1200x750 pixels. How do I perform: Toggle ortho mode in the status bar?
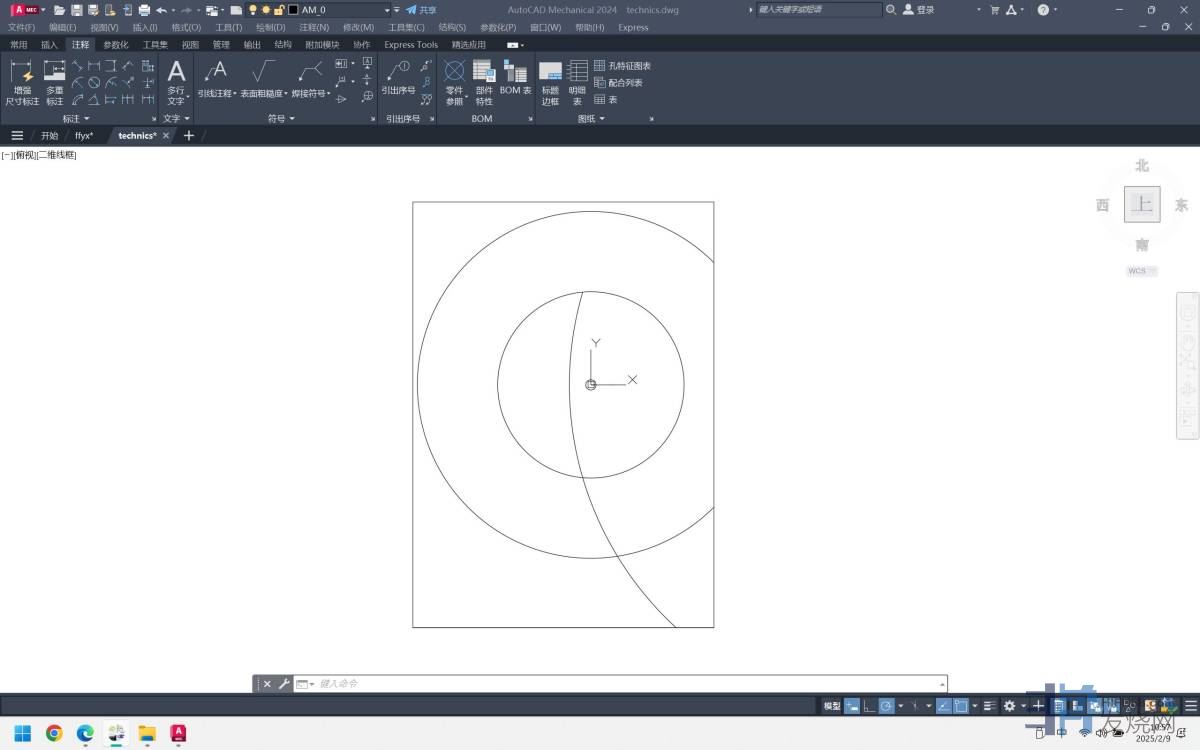pyautogui.click(x=868, y=706)
